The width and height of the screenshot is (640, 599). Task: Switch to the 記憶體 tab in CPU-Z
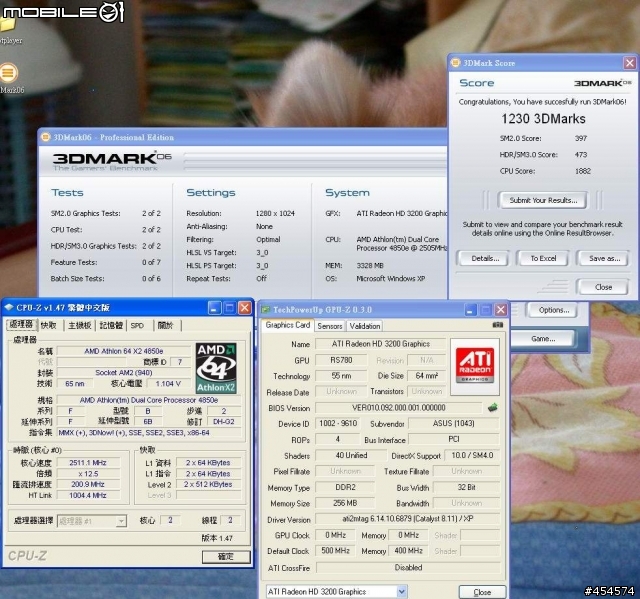pos(111,325)
